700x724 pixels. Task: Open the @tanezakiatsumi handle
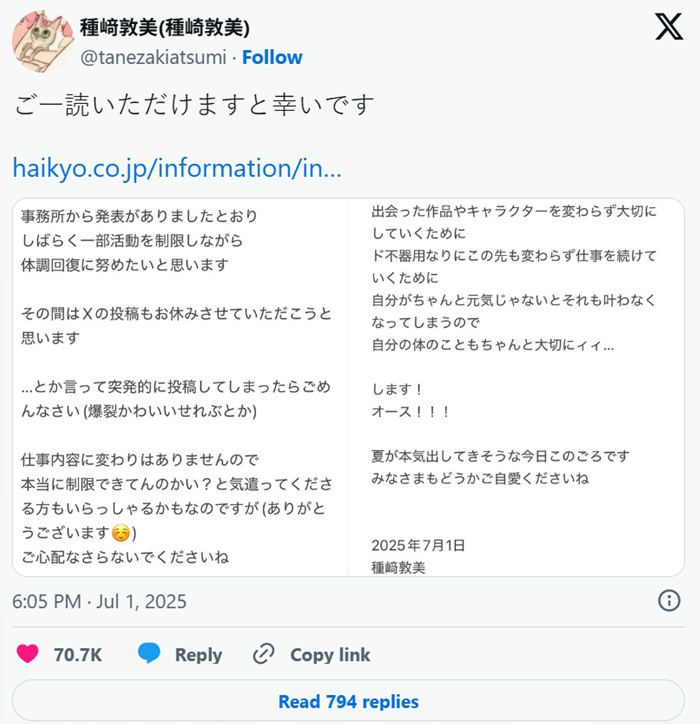[153, 58]
